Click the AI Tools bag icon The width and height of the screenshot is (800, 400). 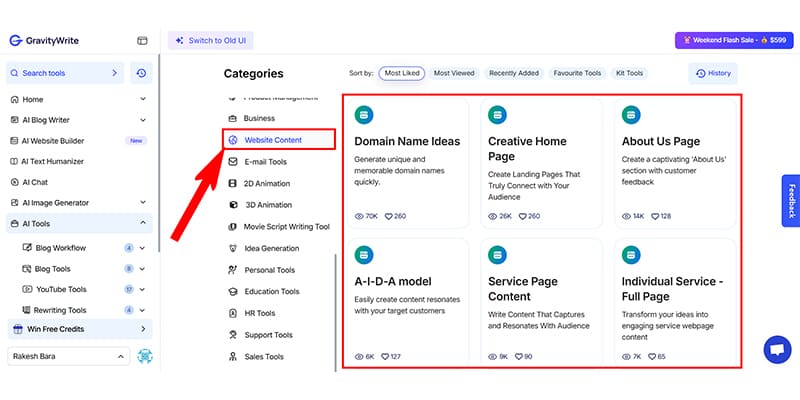tap(14, 223)
